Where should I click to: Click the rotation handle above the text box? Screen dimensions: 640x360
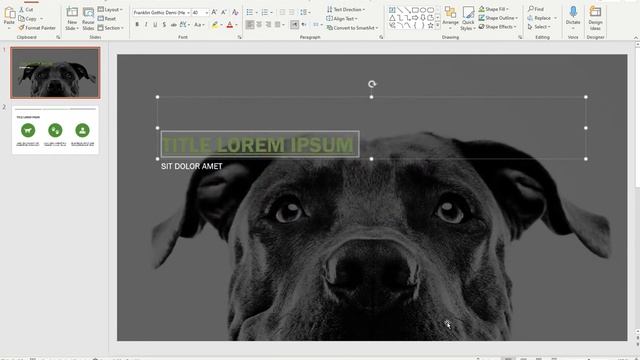click(371, 84)
